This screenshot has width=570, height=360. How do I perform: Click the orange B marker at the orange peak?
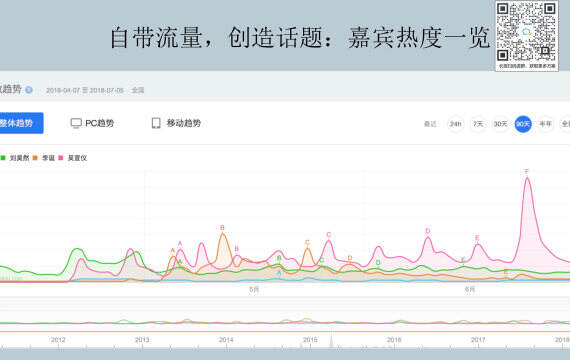point(222,228)
